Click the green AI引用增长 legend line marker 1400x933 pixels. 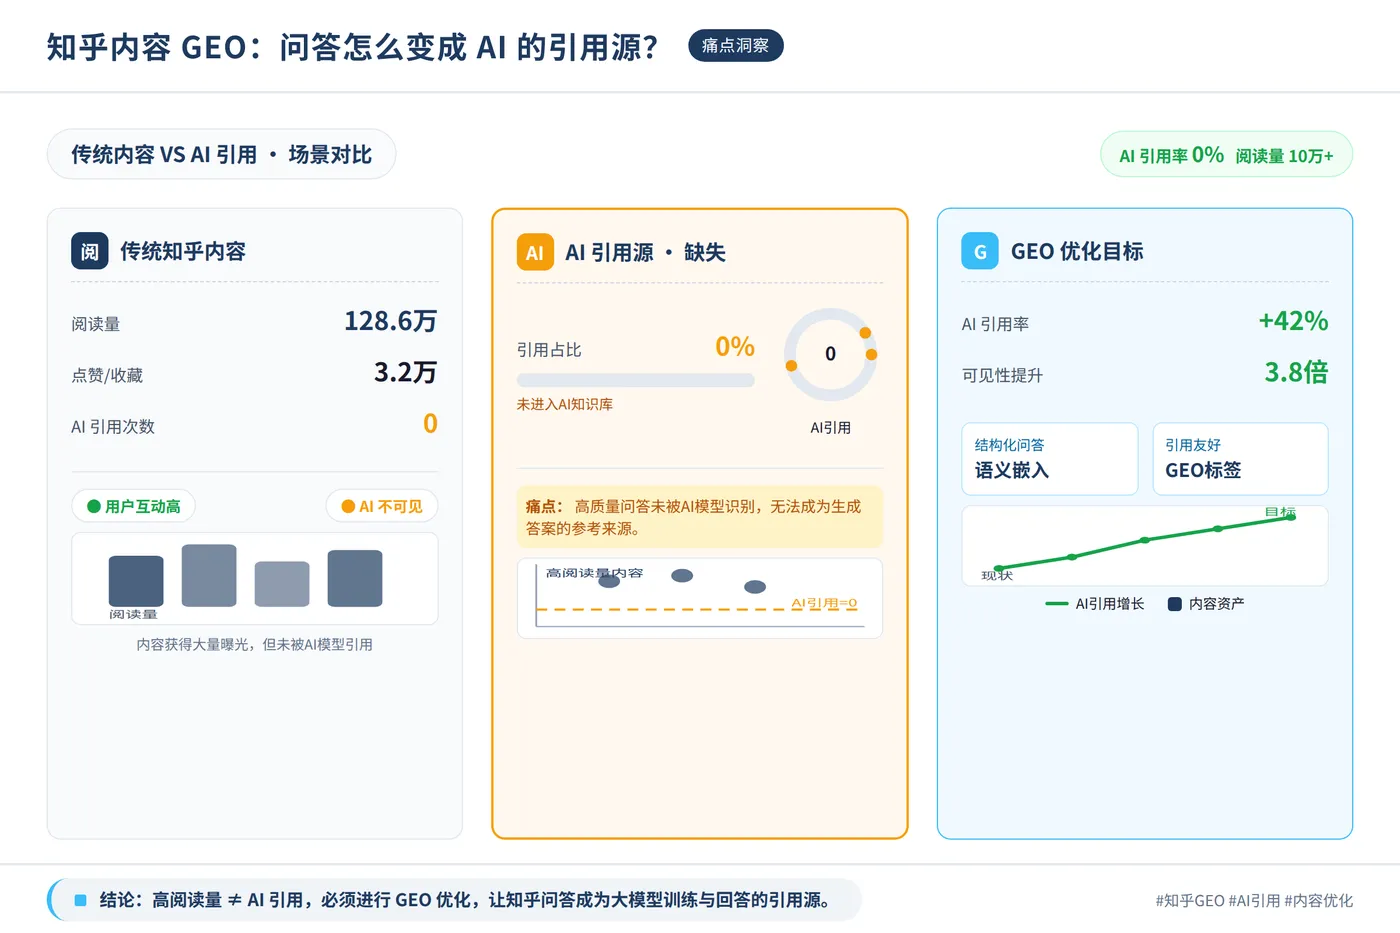pyautogui.click(x=1057, y=604)
